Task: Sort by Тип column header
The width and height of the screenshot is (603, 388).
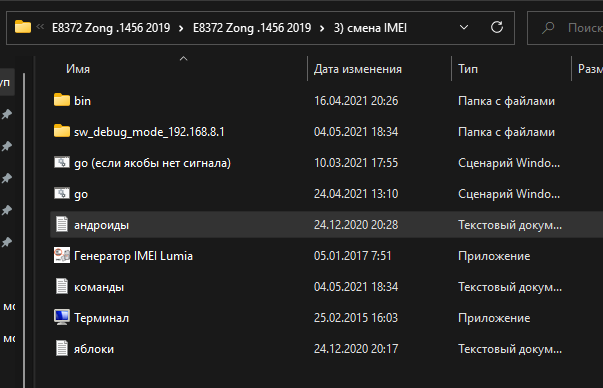Action: [468, 69]
